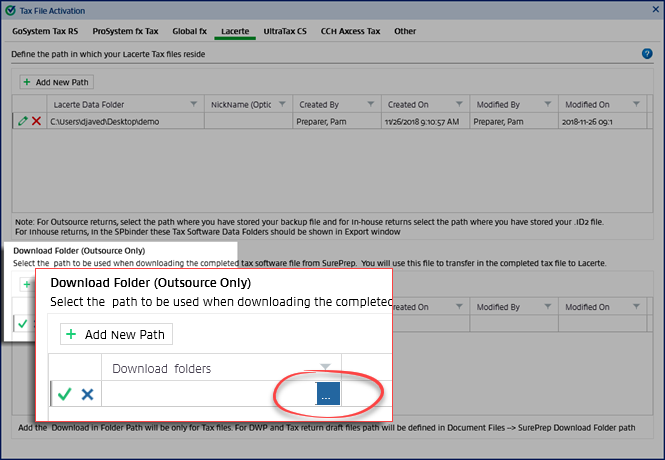Switch to the GoSystem Tax RS tab
The width and height of the screenshot is (665, 460).
click(46, 31)
